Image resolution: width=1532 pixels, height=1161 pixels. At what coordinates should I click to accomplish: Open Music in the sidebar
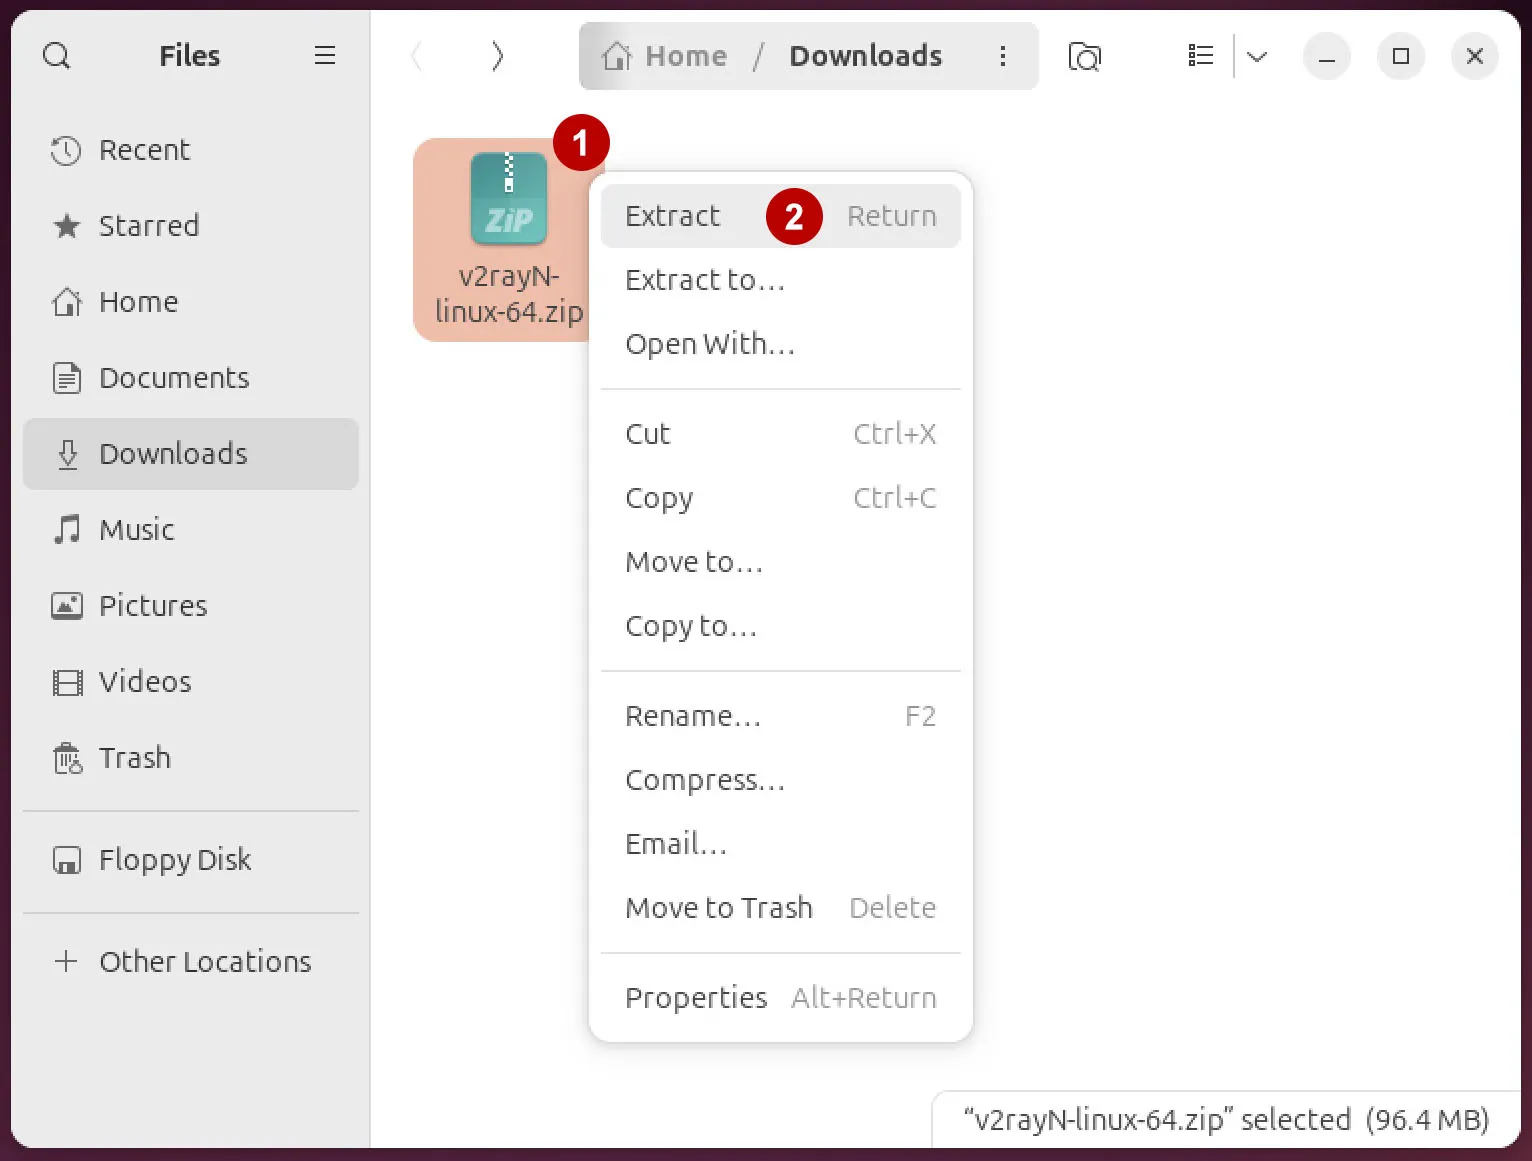pos(191,530)
